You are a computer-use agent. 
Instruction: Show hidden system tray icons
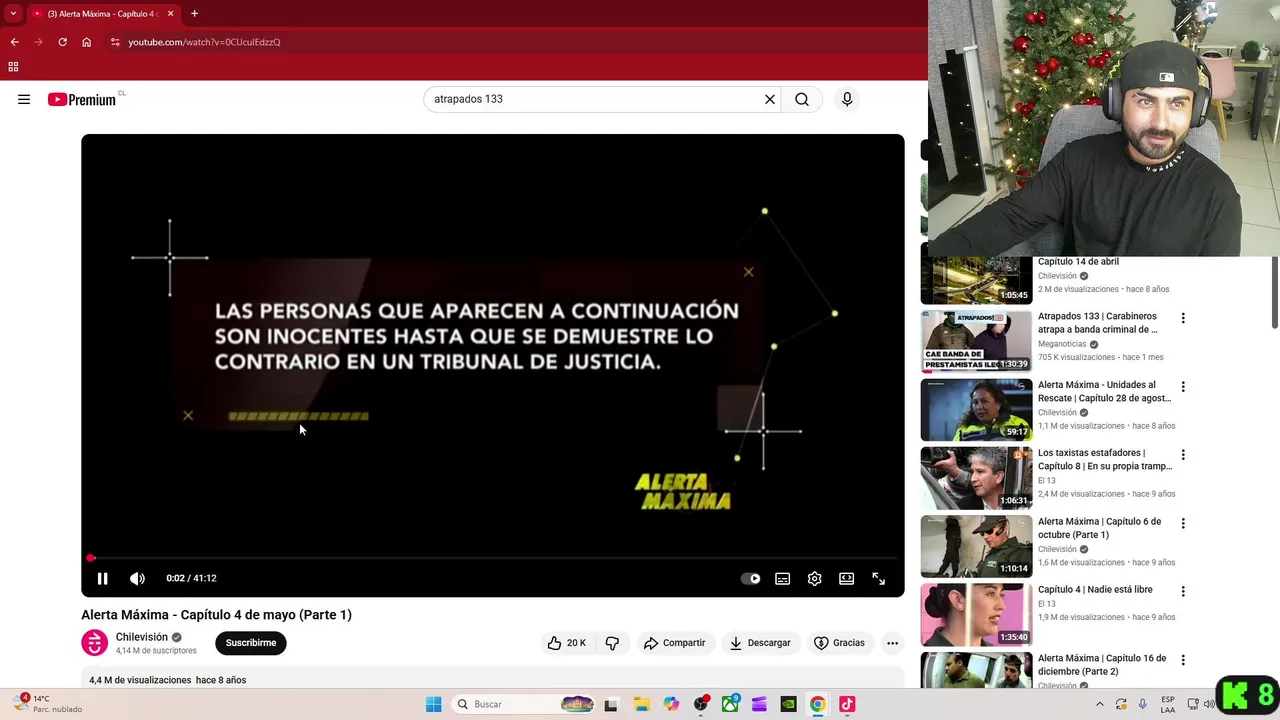point(1100,704)
